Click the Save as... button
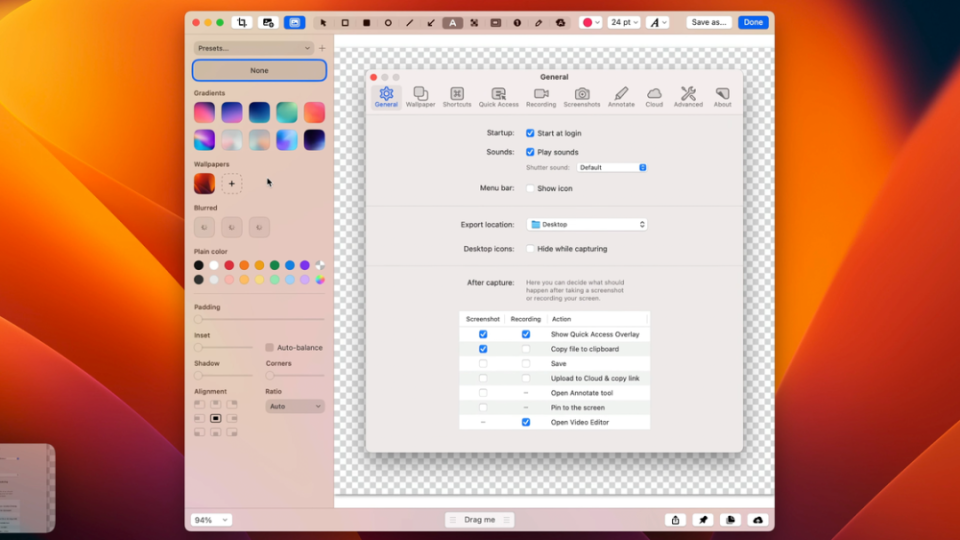The height and width of the screenshot is (540, 960). tap(708, 22)
